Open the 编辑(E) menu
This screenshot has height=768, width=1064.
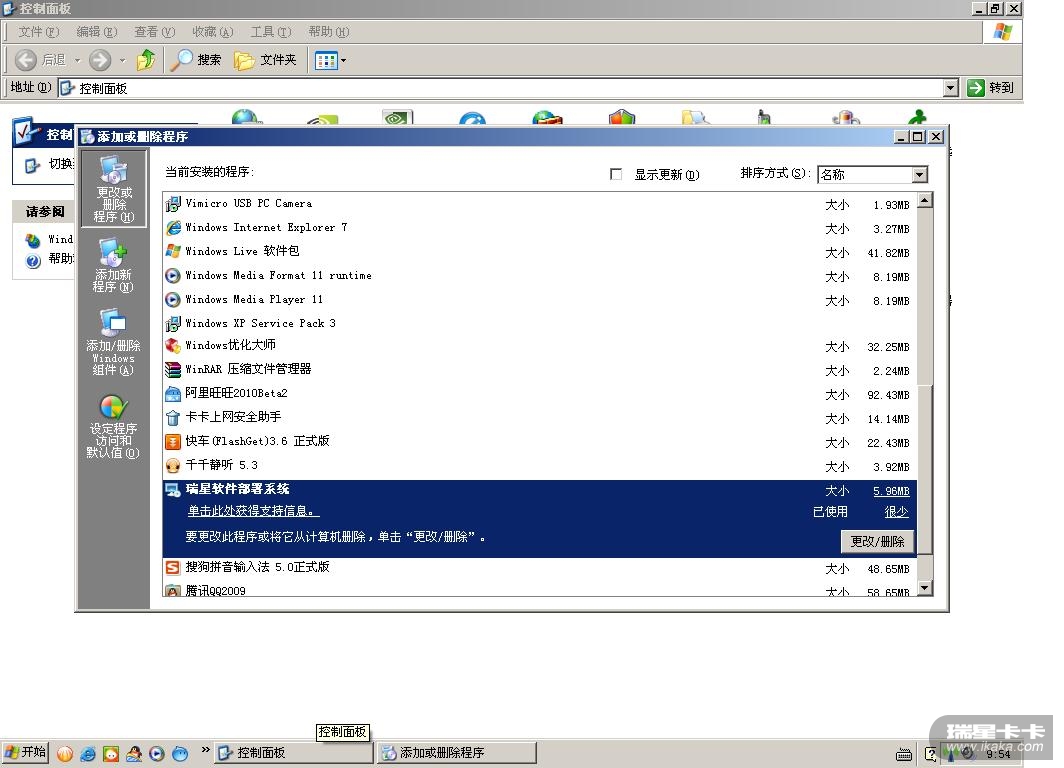pos(96,32)
